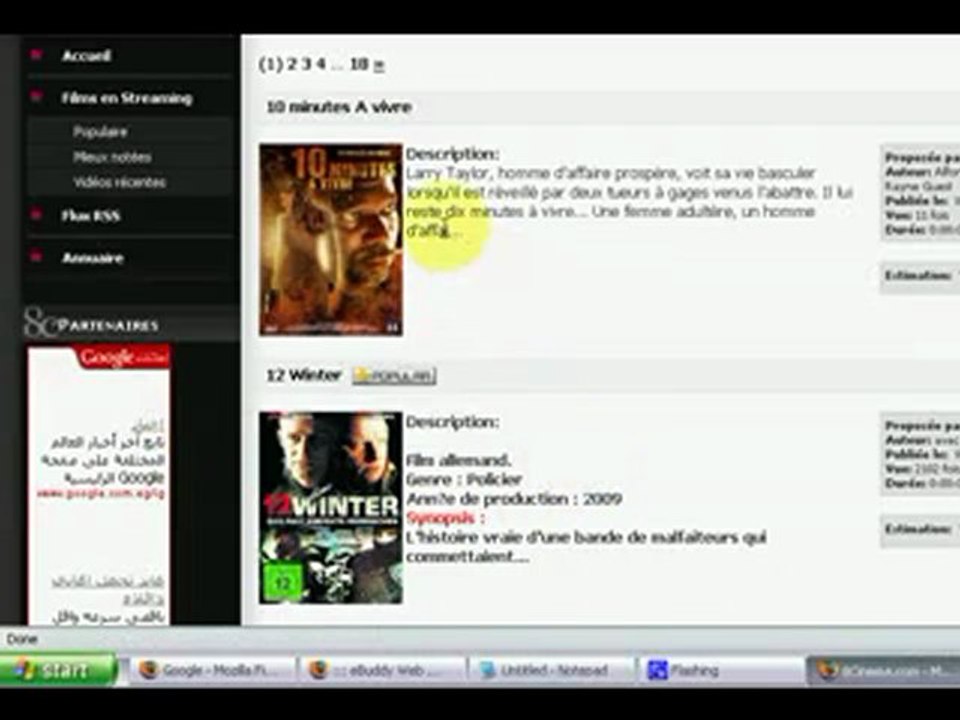The width and height of the screenshot is (960, 720).
Task: Open the 12 Winter film title
Action: pos(304,375)
